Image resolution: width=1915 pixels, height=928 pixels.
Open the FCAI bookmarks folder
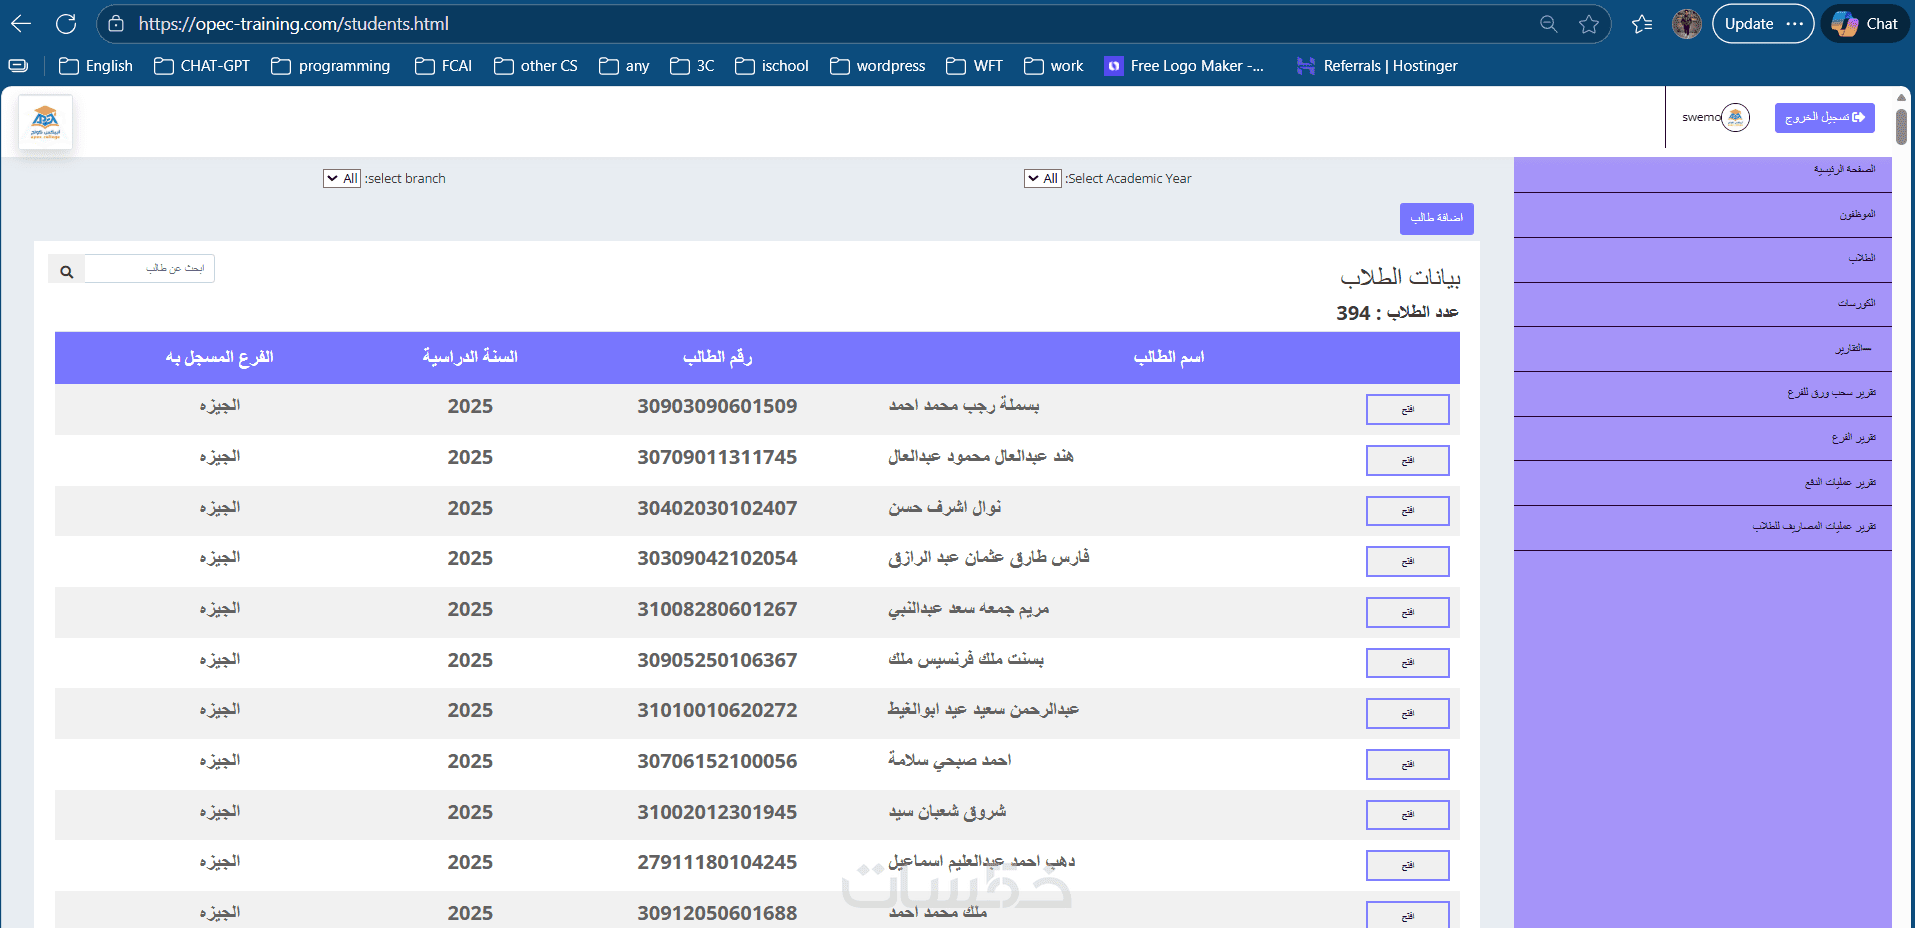click(443, 66)
